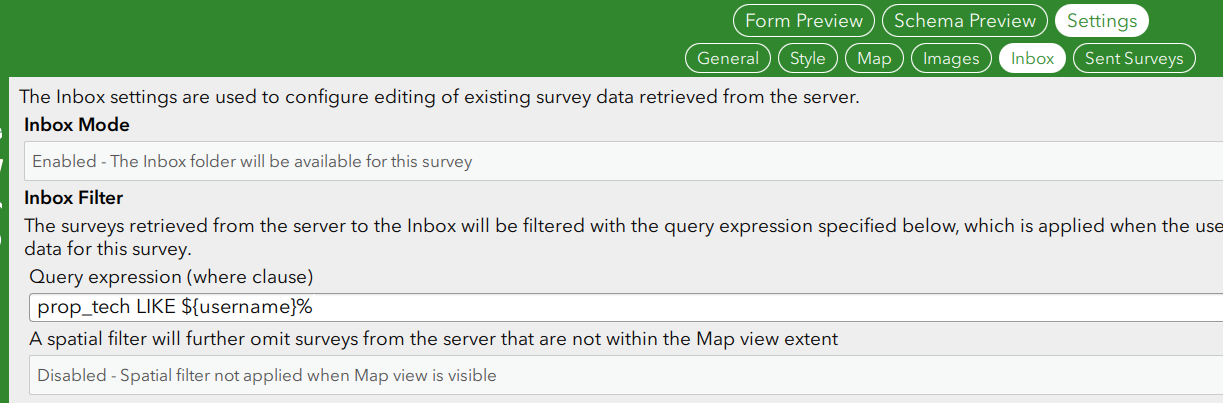Image resolution: width=1223 pixels, height=403 pixels.
Task: Open the Sent Surveys sub-tab
Action: pos(1134,58)
